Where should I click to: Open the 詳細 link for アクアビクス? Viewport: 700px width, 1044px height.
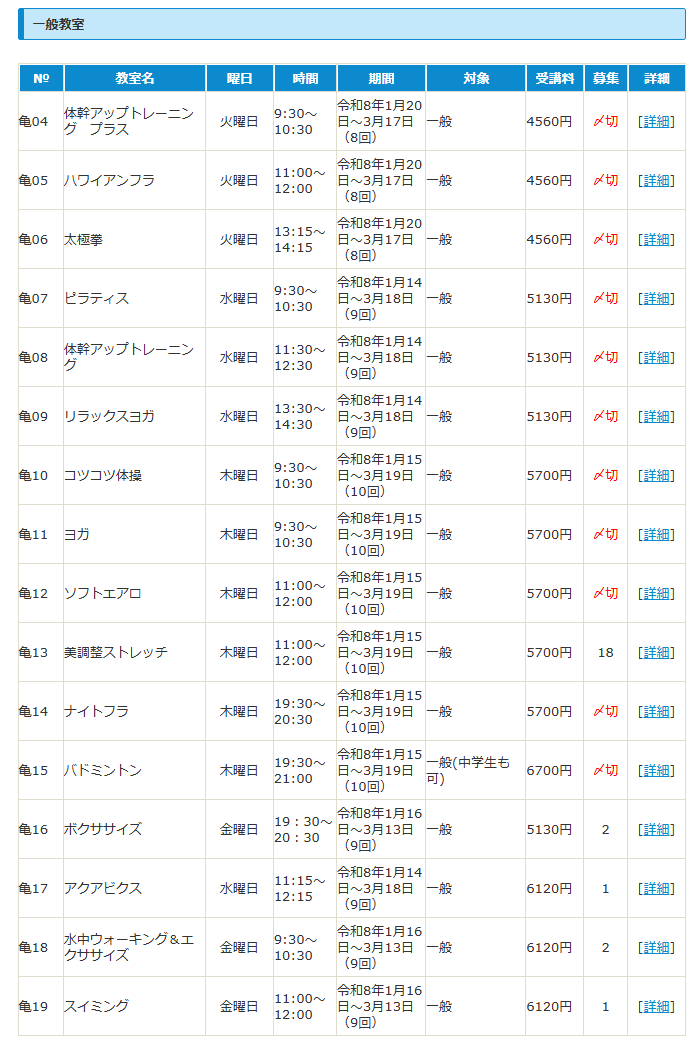[656, 889]
